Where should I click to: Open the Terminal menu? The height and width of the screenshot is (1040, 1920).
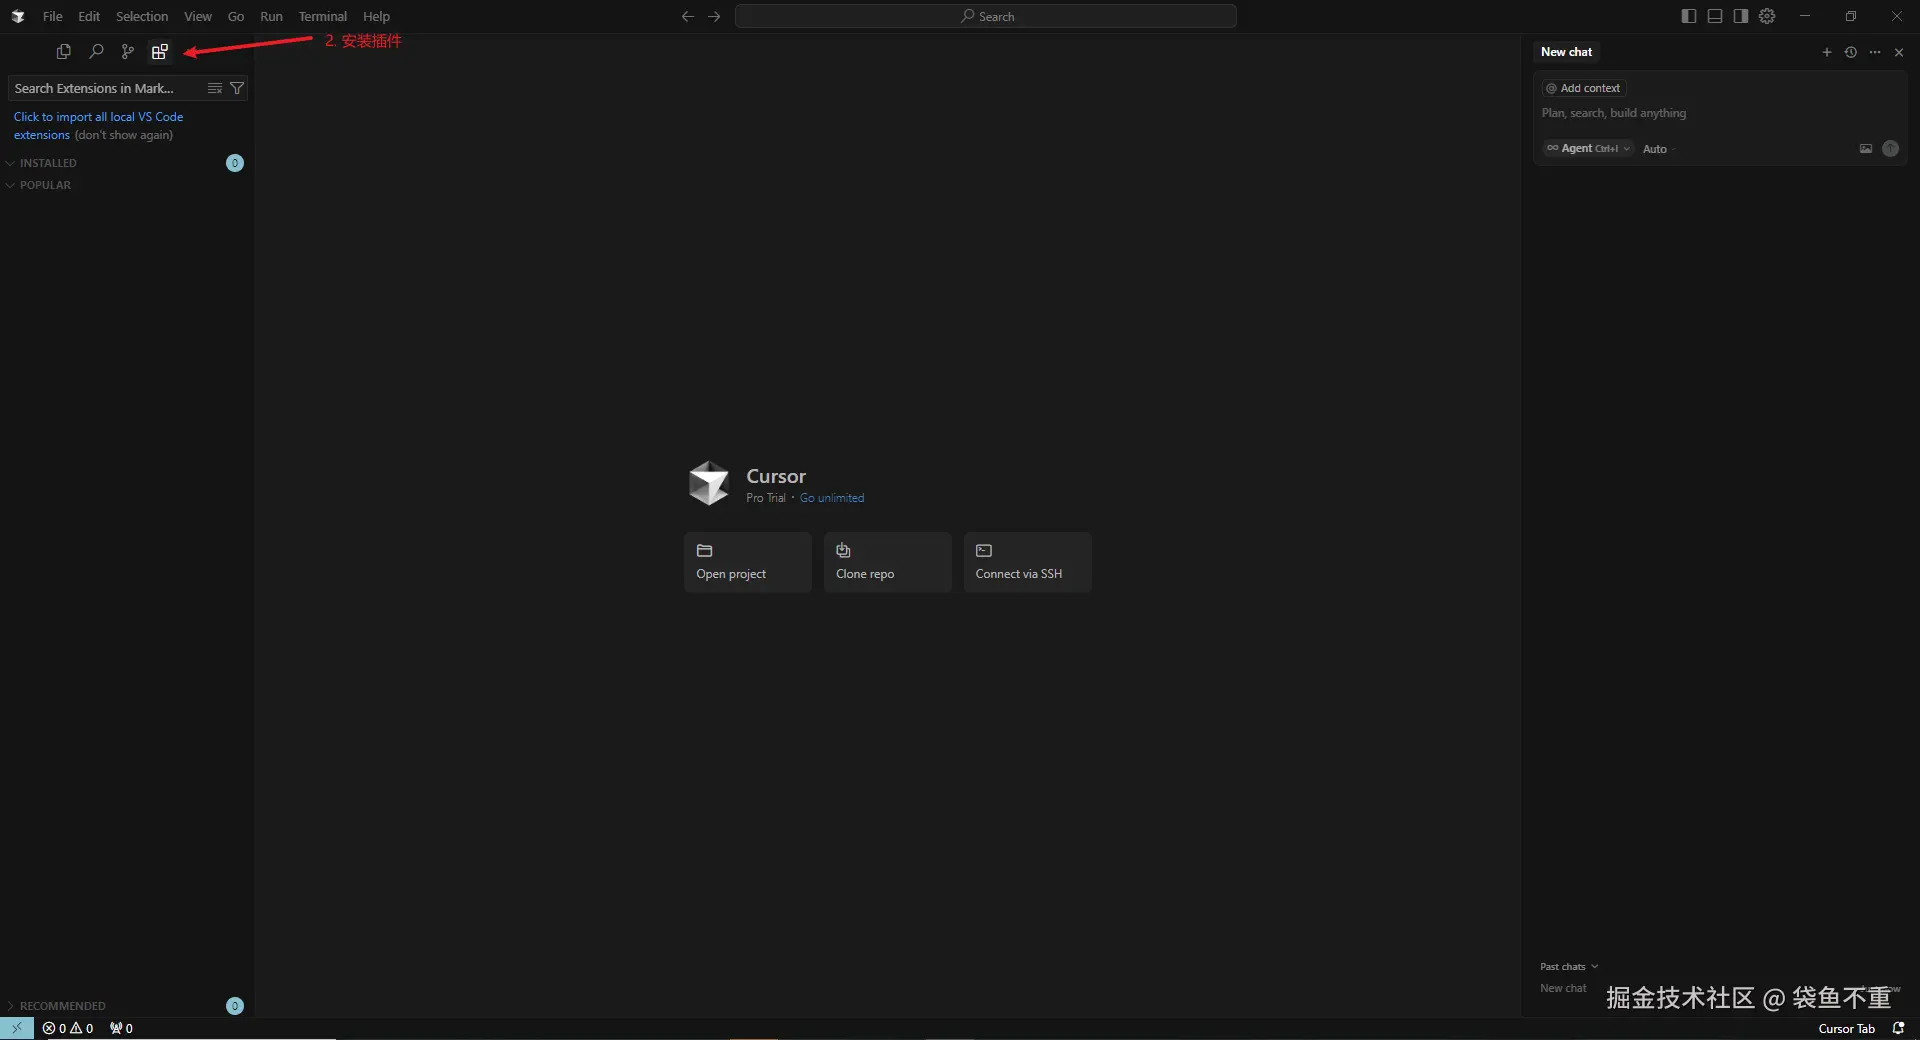pyautogui.click(x=322, y=16)
